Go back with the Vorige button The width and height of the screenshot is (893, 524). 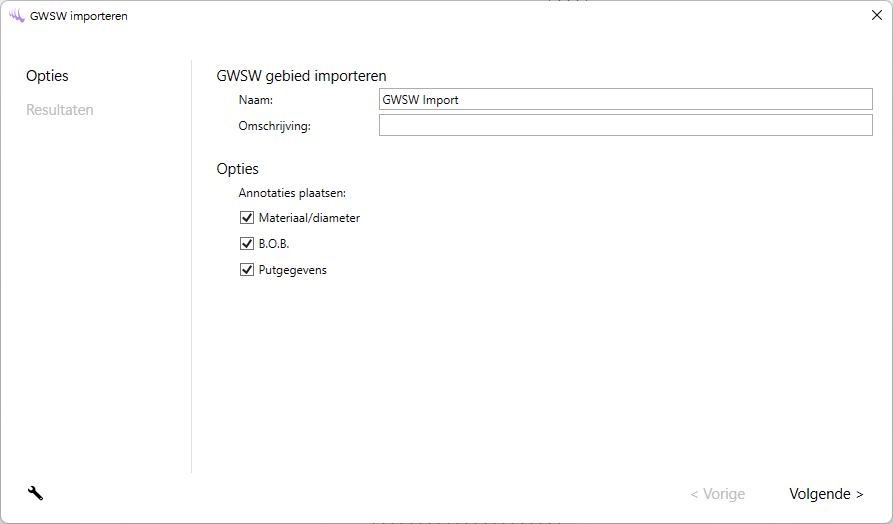point(717,494)
